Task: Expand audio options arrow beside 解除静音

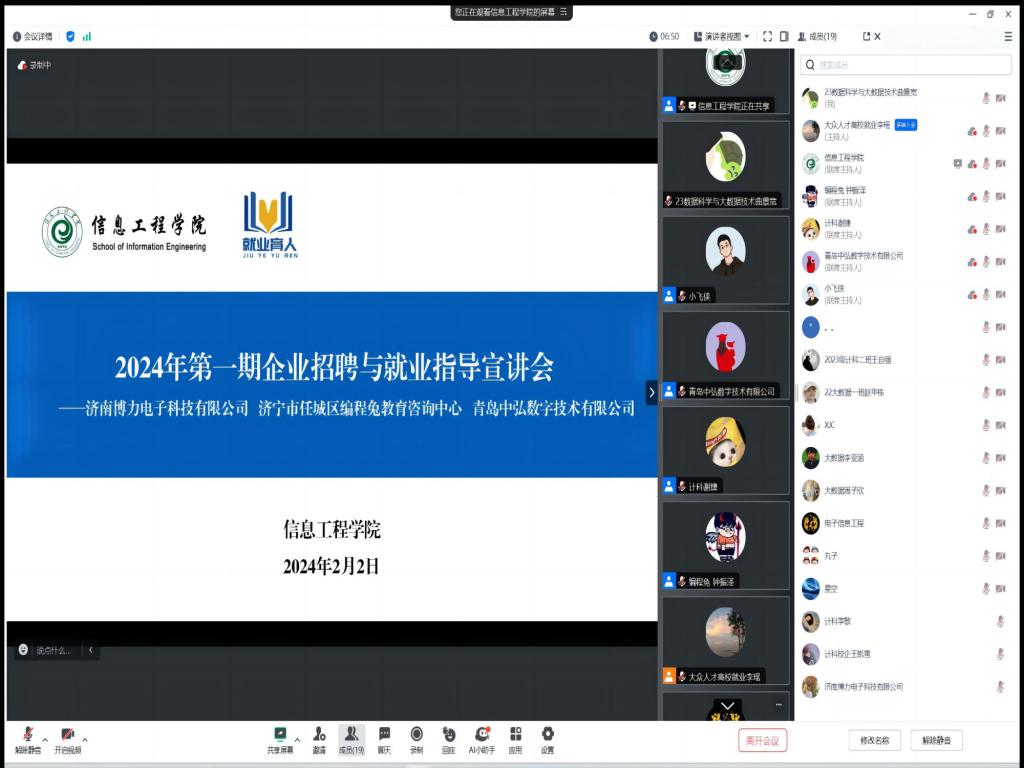Action: tap(45, 740)
